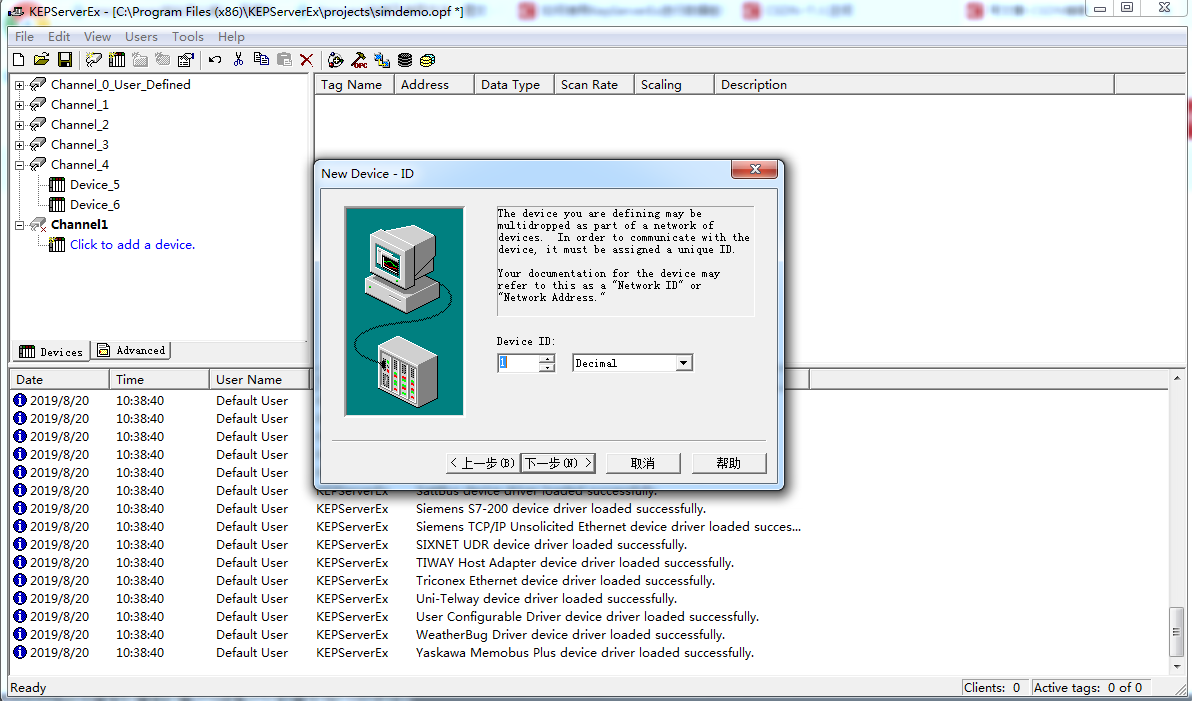The width and height of the screenshot is (1192, 701).
Task: Open the Tools menu
Action: [188, 36]
